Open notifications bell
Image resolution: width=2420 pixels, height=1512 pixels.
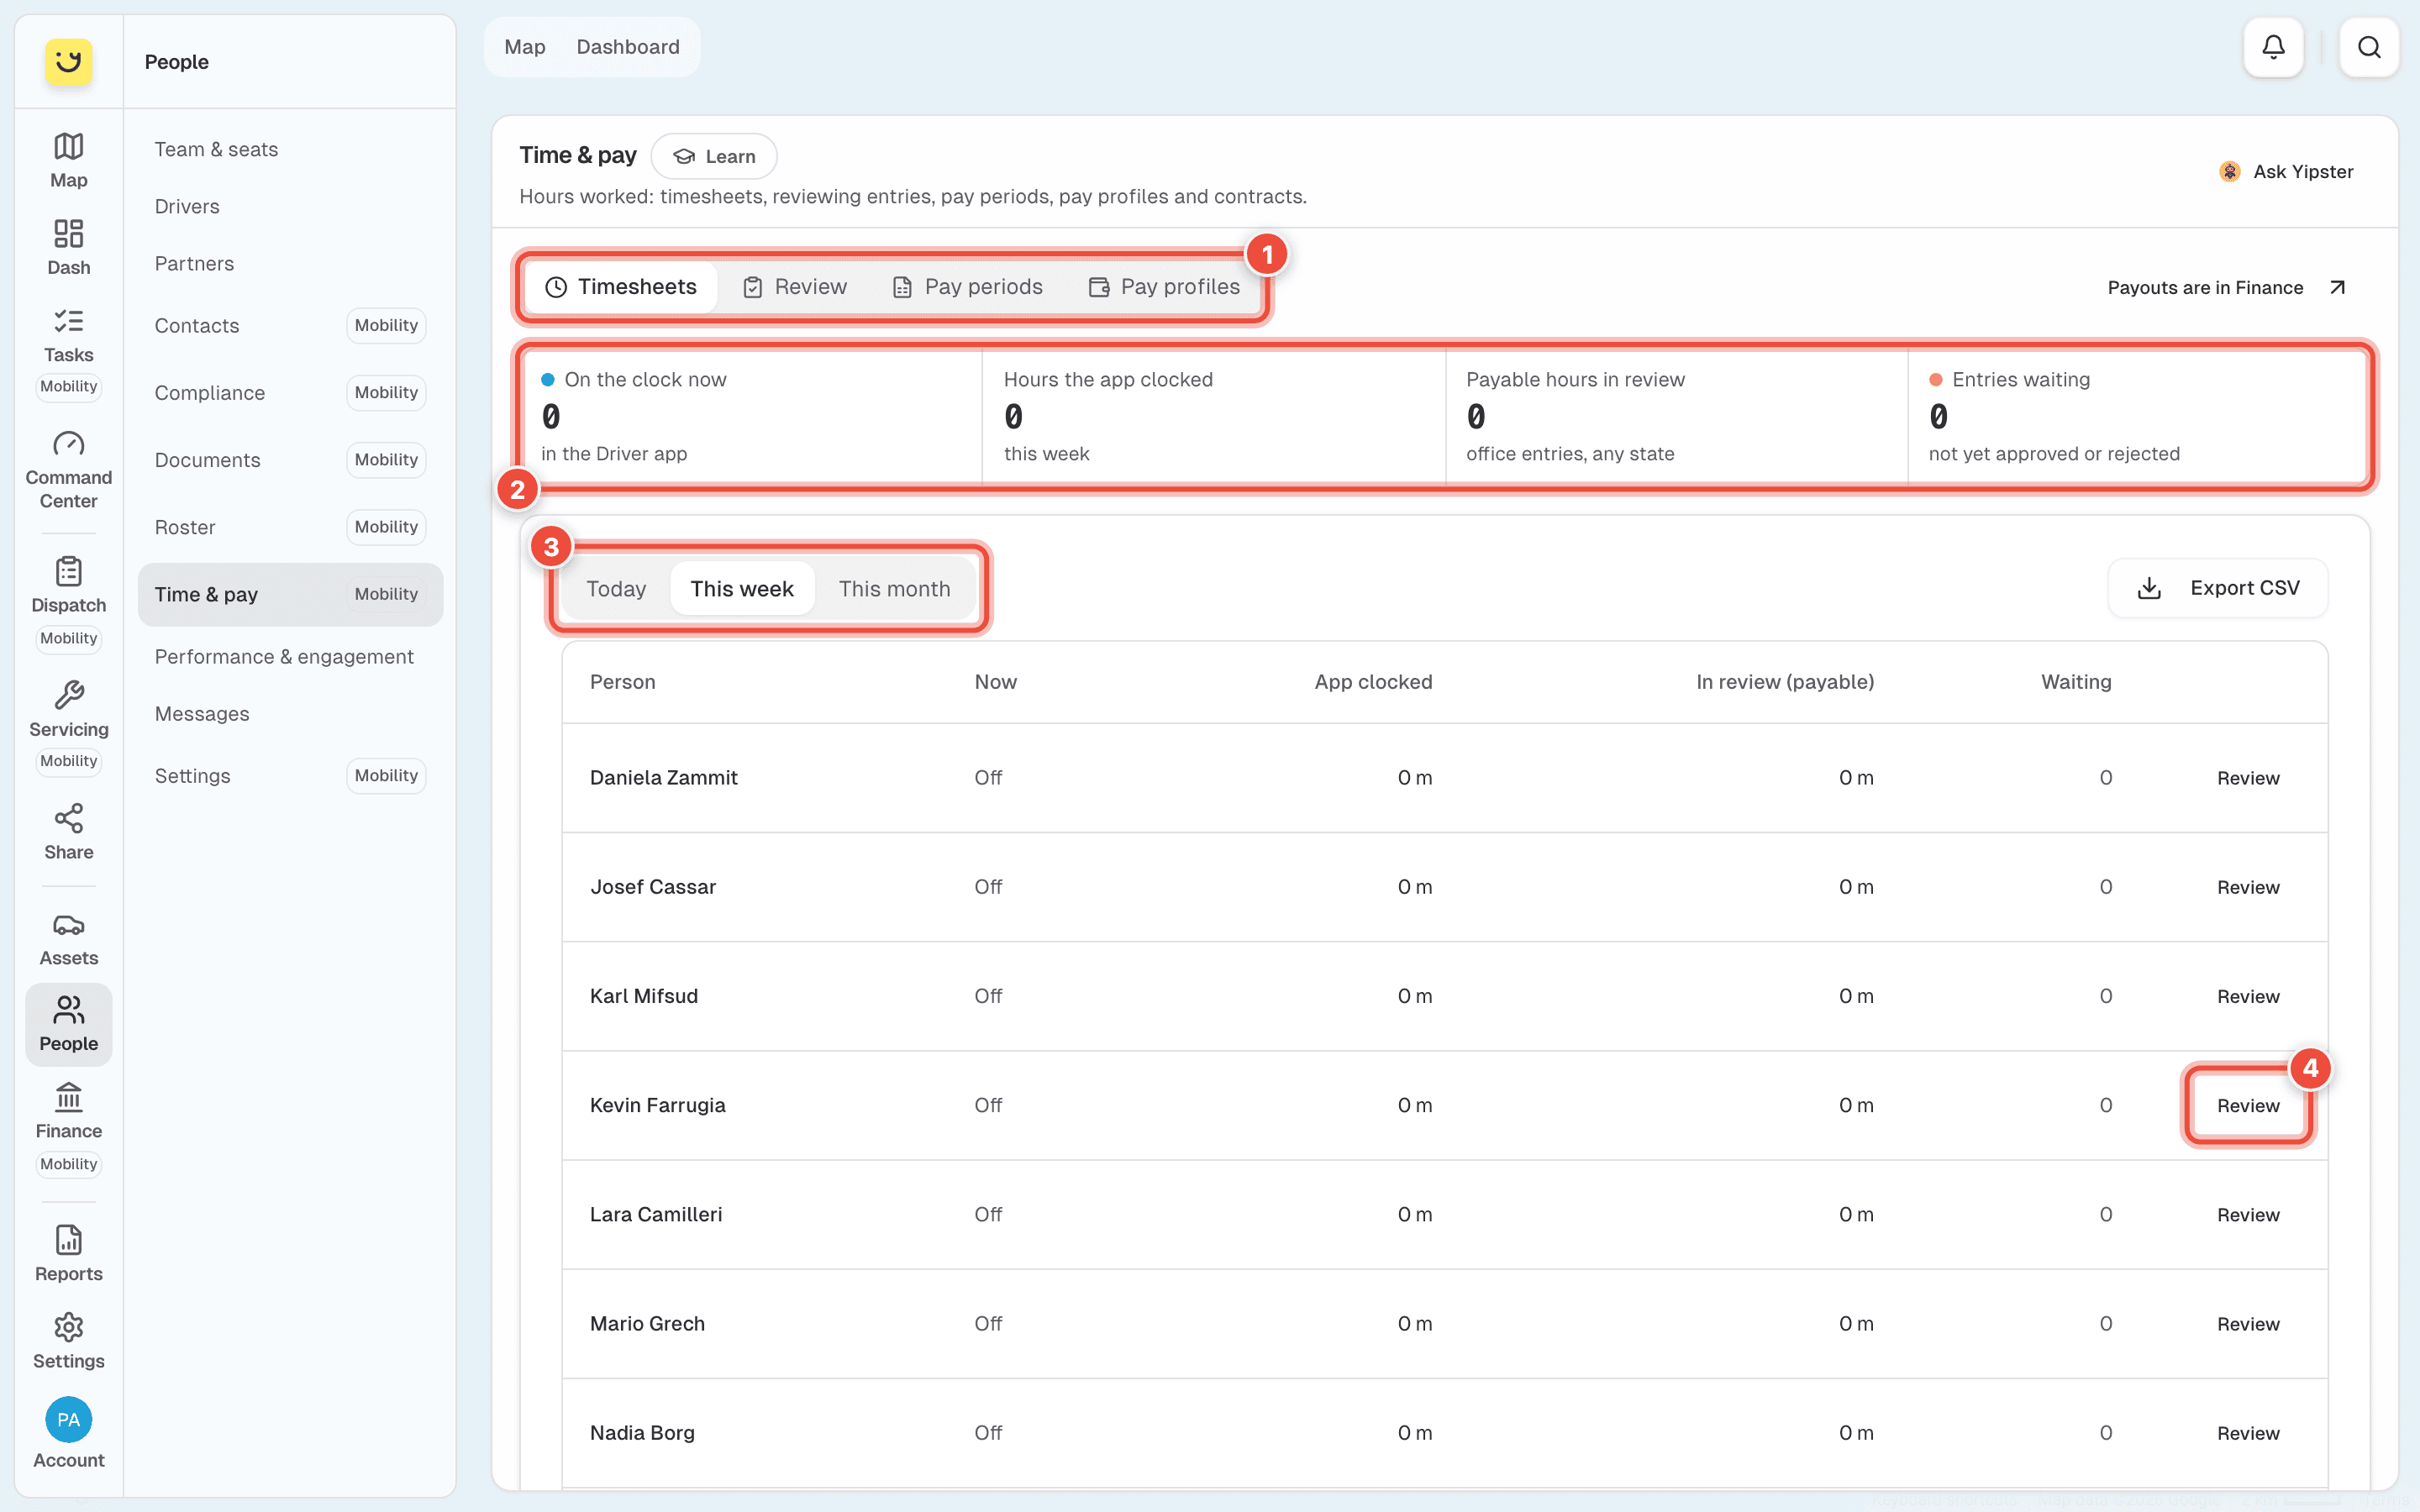2273,47
